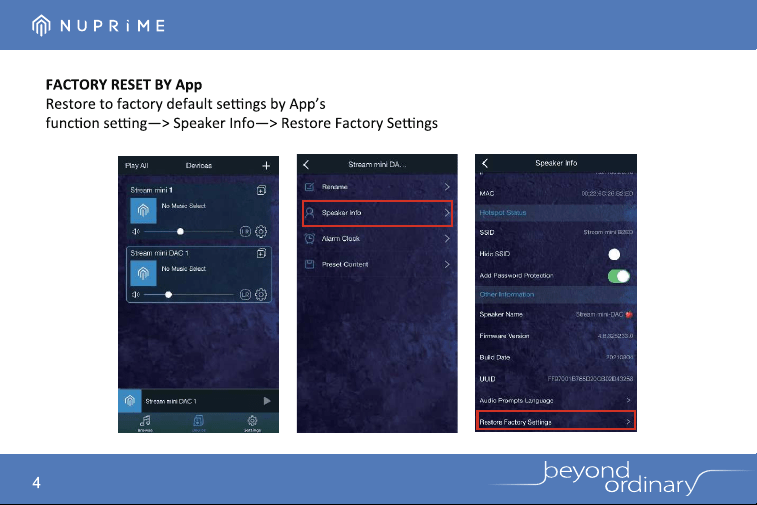The height and width of the screenshot is (505, 757).
Task: Tap the chevron on Restore Factory Settings
Action: click(628, 422)
